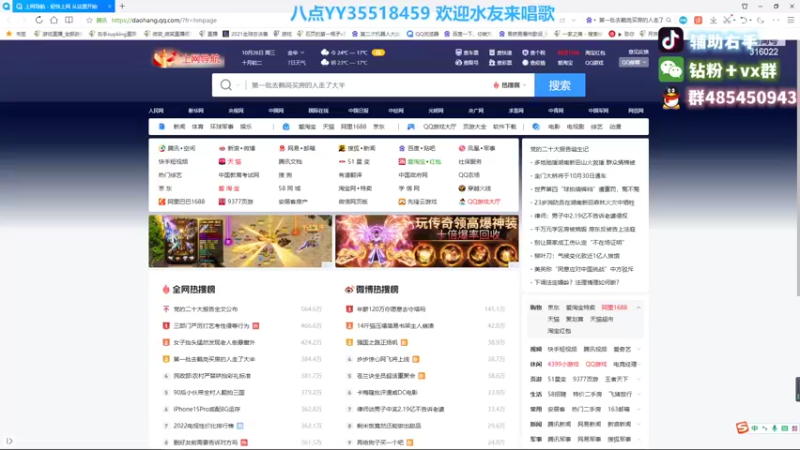Screen dimensions: 800x450
Task: Open the 7日天气 forecast link
Action: 296,63
